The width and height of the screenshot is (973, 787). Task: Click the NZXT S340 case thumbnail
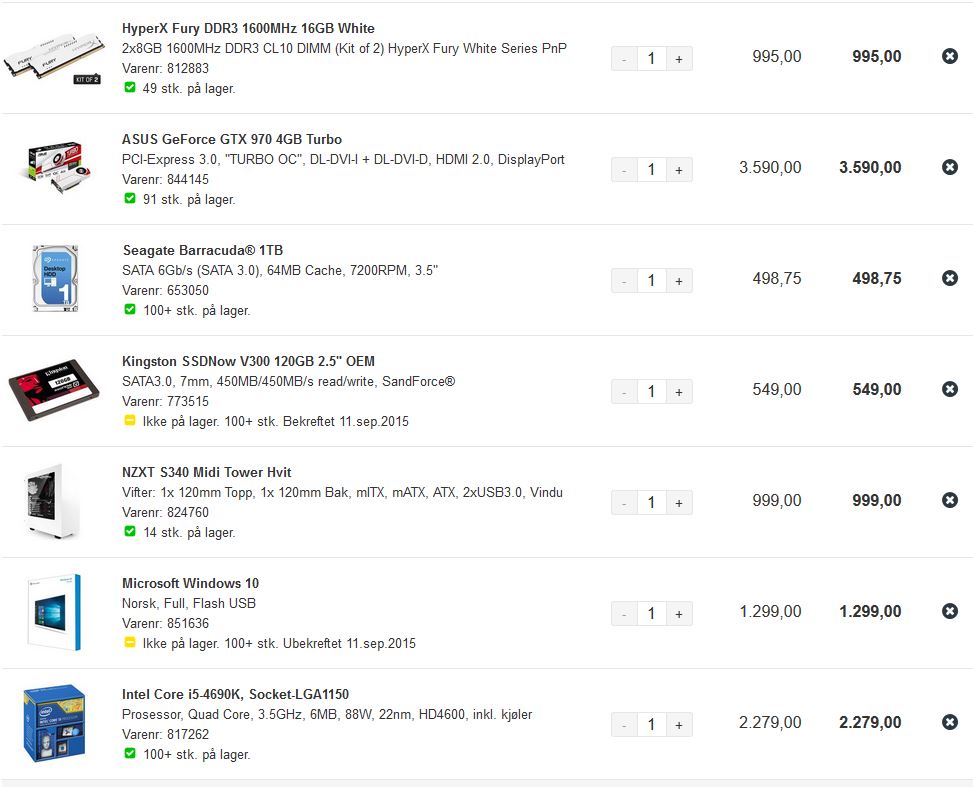(53, 501)
